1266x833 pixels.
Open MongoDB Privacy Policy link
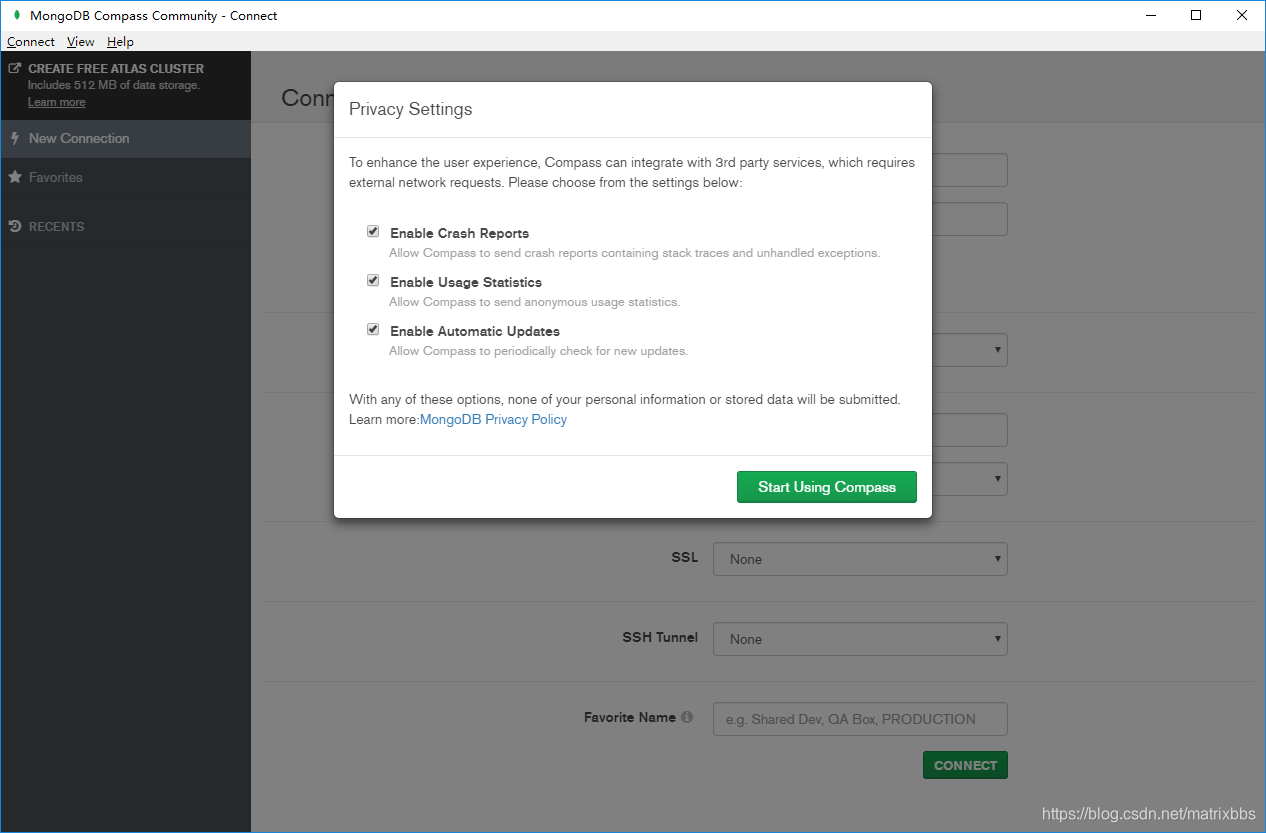(493, 419)
